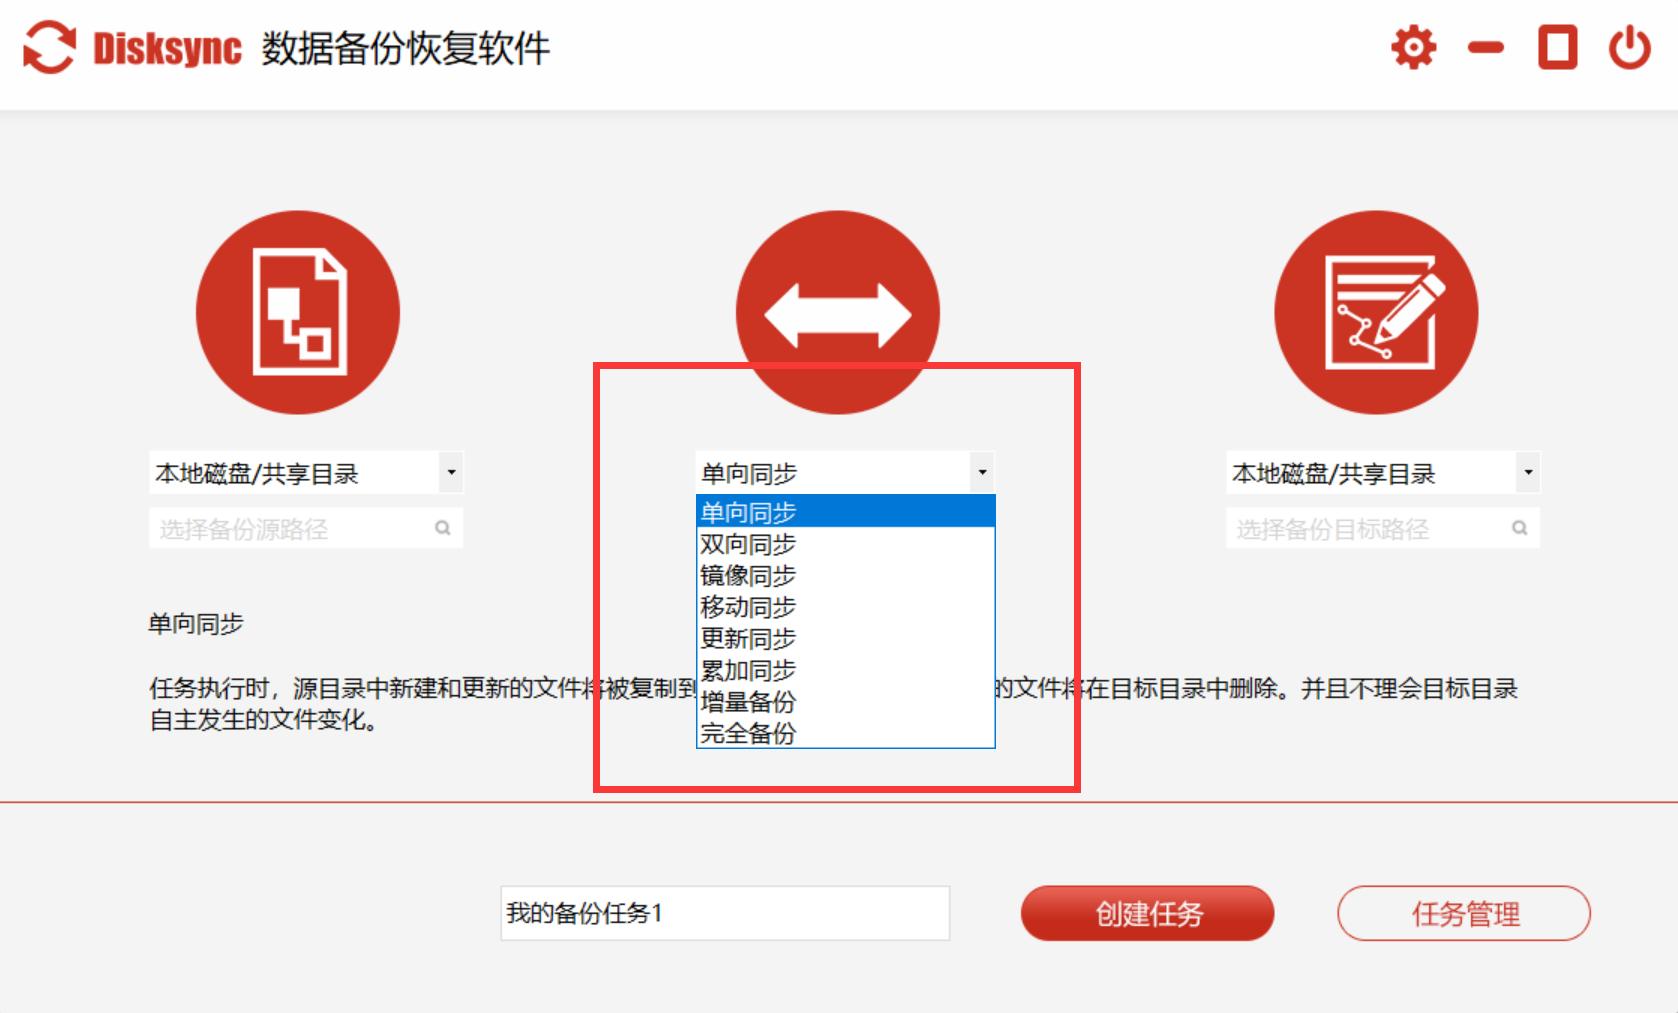The image size is (1678, 1013).
Task: Open 任务管理
Action: click(1464, 912)
